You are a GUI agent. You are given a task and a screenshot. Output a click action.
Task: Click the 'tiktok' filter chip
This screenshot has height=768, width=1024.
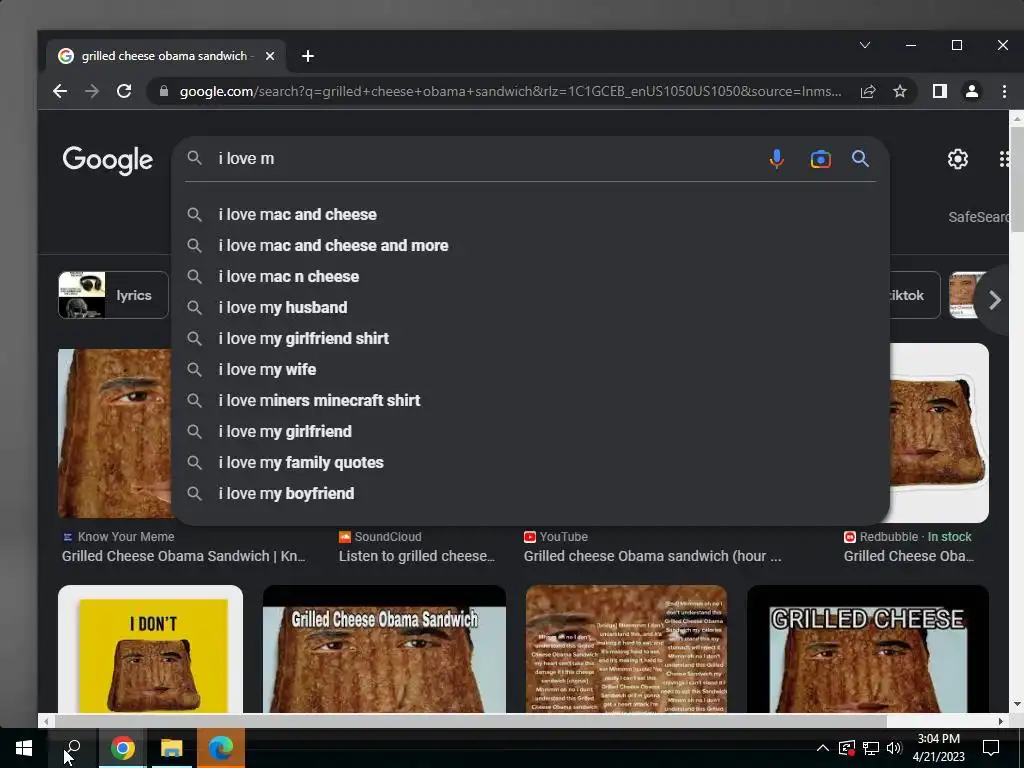click(914, 295)
